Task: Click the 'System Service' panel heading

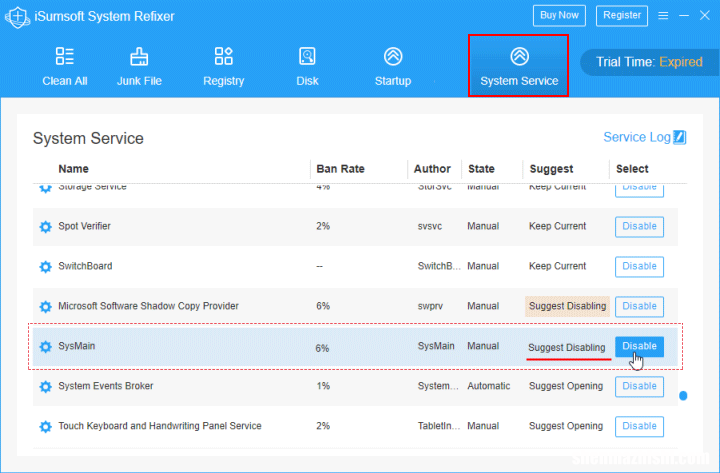Action: pos(88,138)
